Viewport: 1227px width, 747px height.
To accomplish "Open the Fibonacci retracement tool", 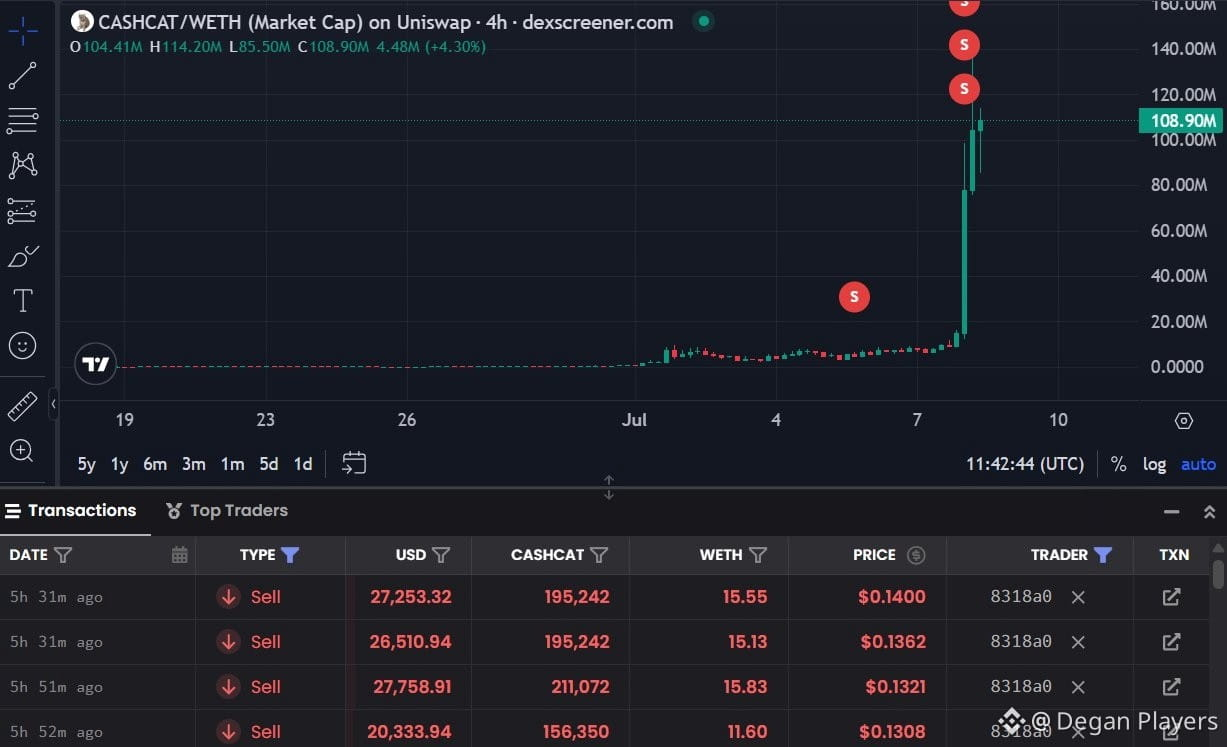I will pyautogui.click(x=22, y=121).
